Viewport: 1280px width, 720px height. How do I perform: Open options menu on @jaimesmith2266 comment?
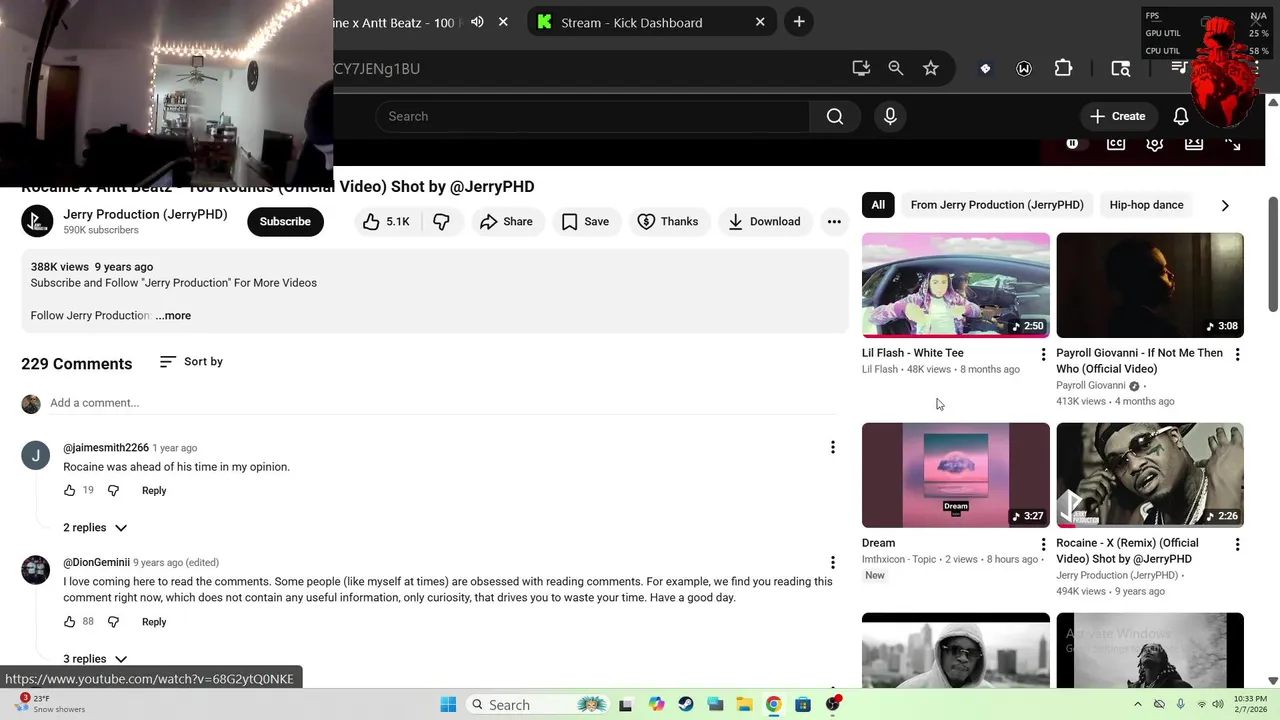pos(832,448)
